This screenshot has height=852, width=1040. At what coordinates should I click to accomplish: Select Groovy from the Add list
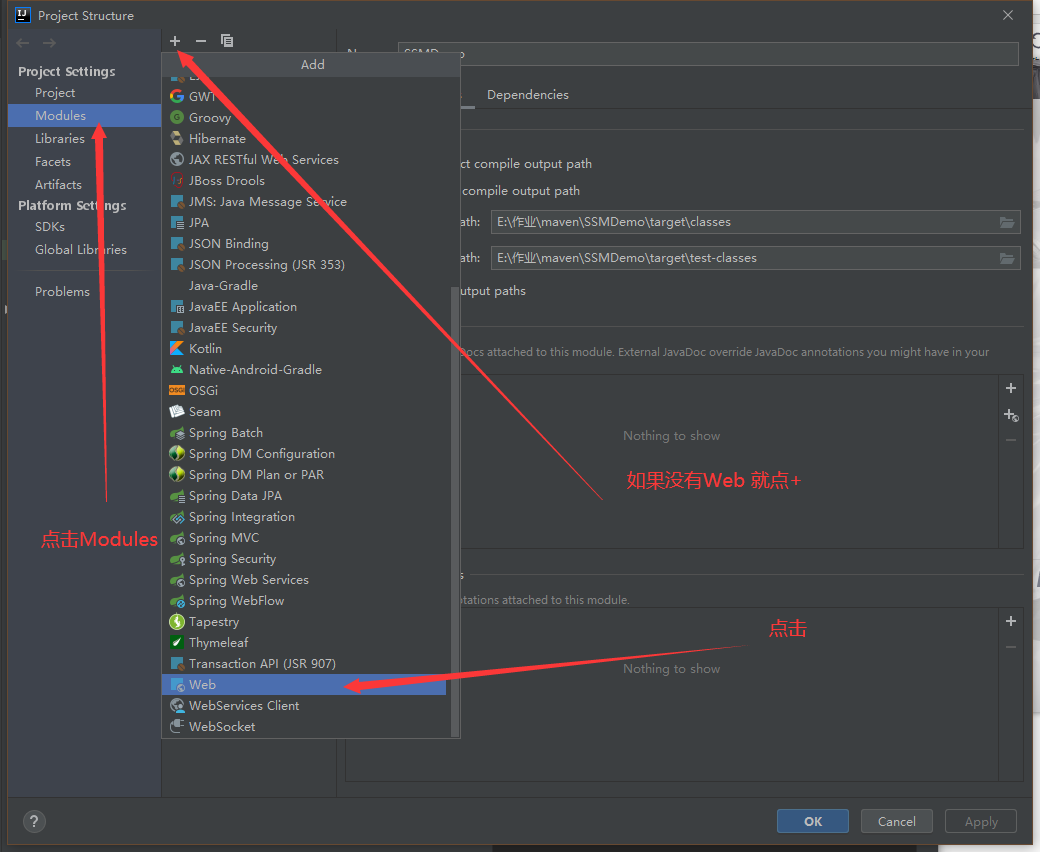click(304, 117)
